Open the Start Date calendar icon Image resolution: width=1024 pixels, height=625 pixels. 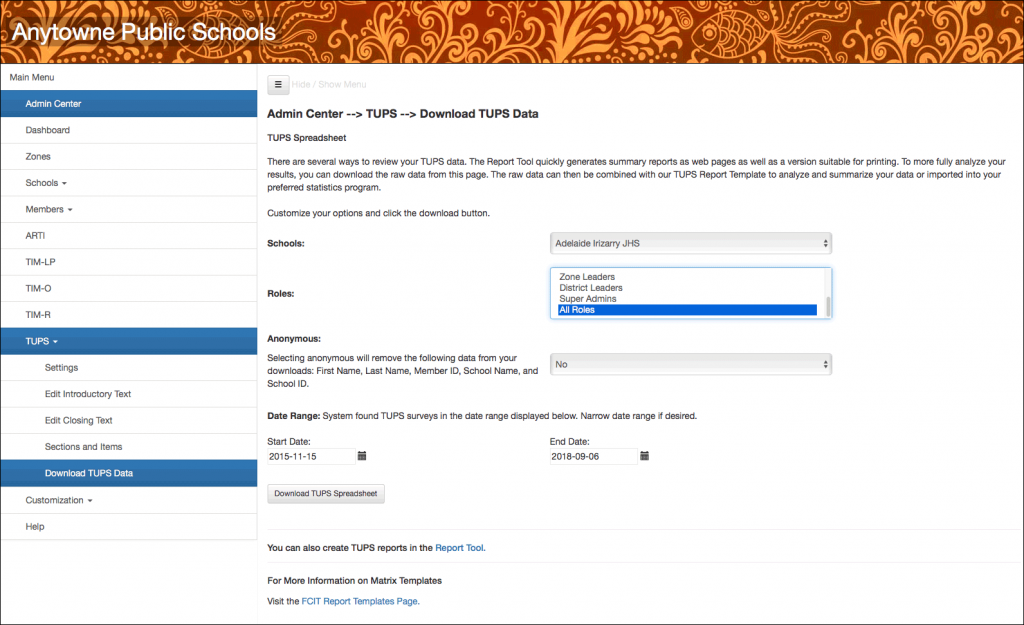362,456
